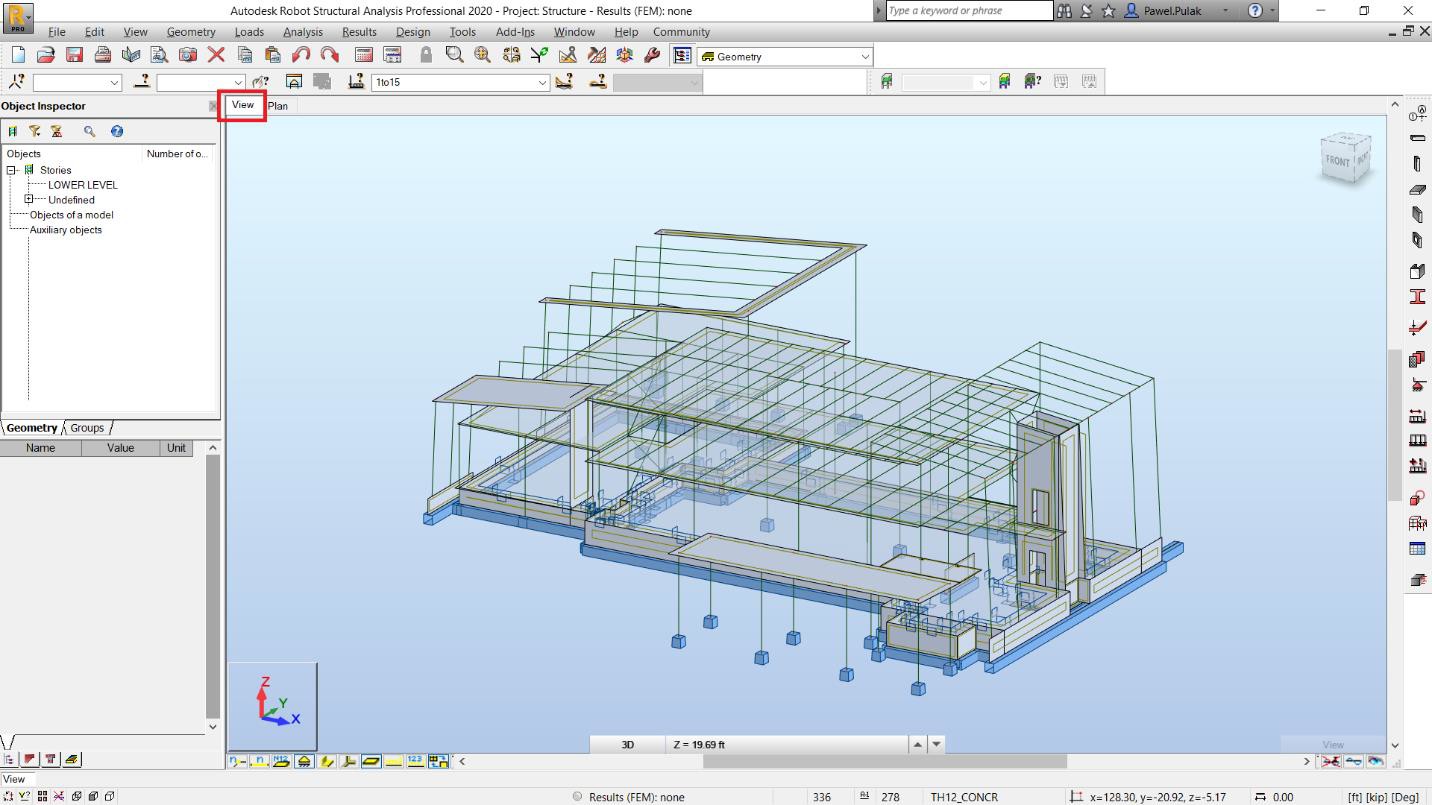
Task: Toggle node numbers display in bottom toolbar
Action: point(237,761)
